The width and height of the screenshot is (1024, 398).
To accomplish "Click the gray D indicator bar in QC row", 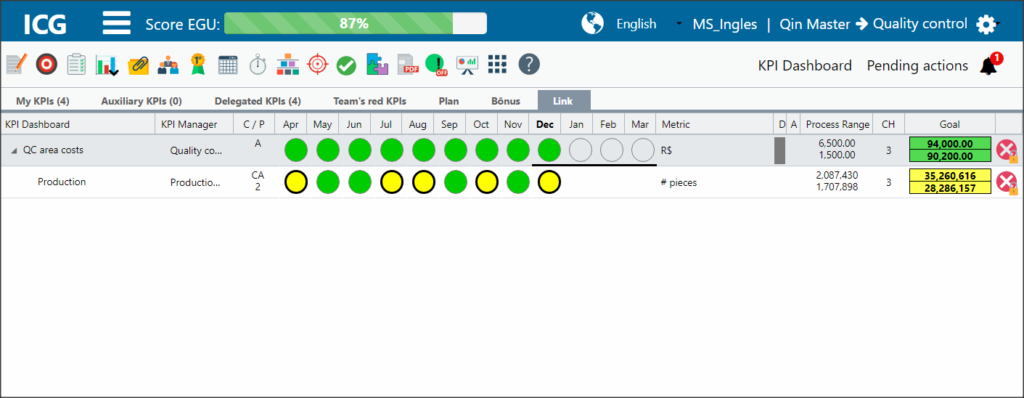I will 780,150.
